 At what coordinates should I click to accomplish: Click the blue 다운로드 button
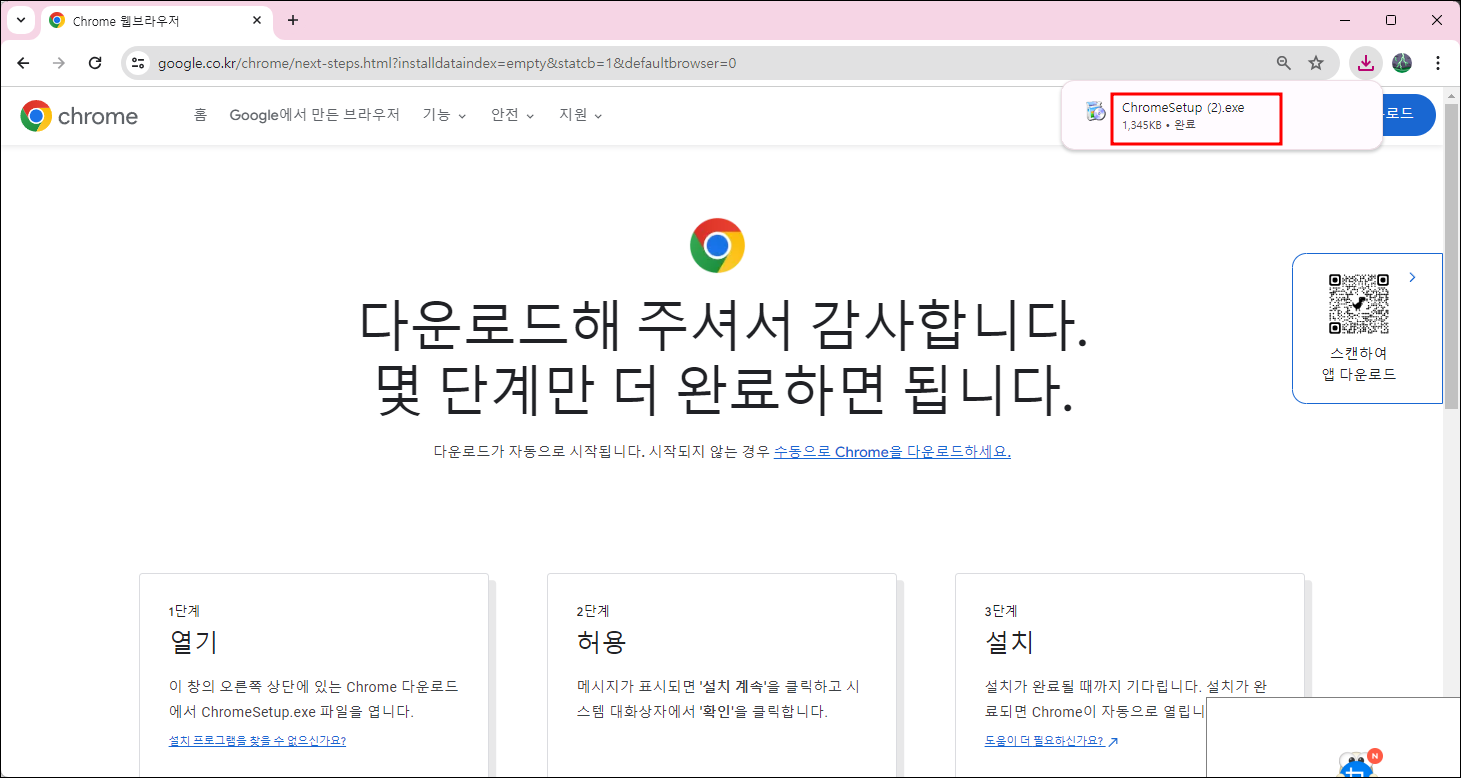click(1408, 114)
